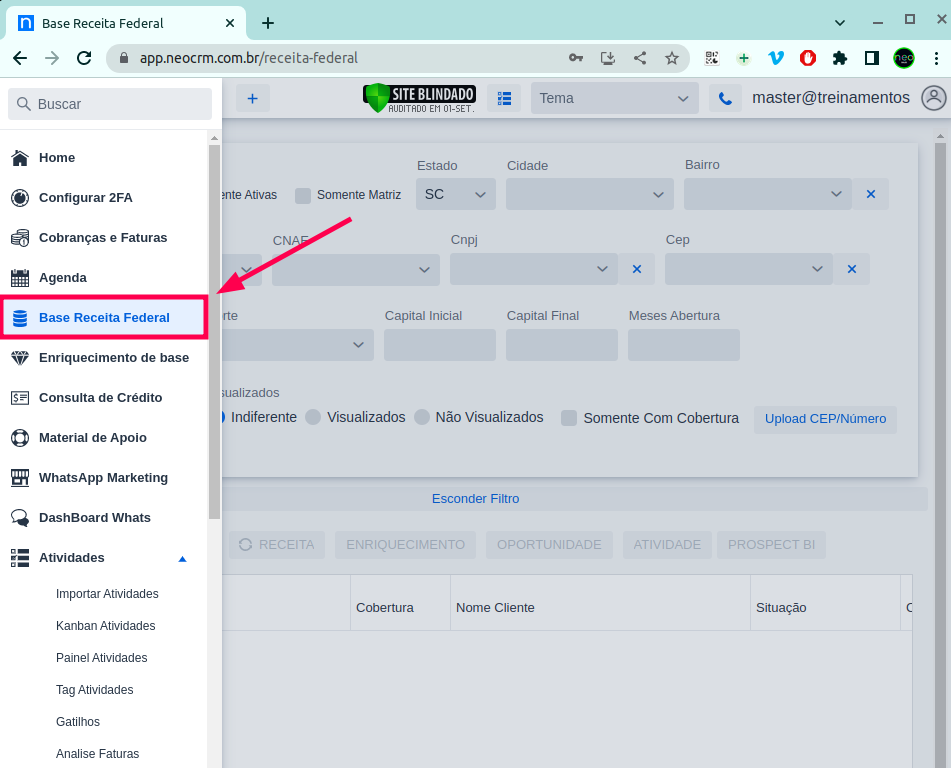Viewport: 951px width, 768px height.
Task: Click the Upload CEP/Número button
Action: 825,419
